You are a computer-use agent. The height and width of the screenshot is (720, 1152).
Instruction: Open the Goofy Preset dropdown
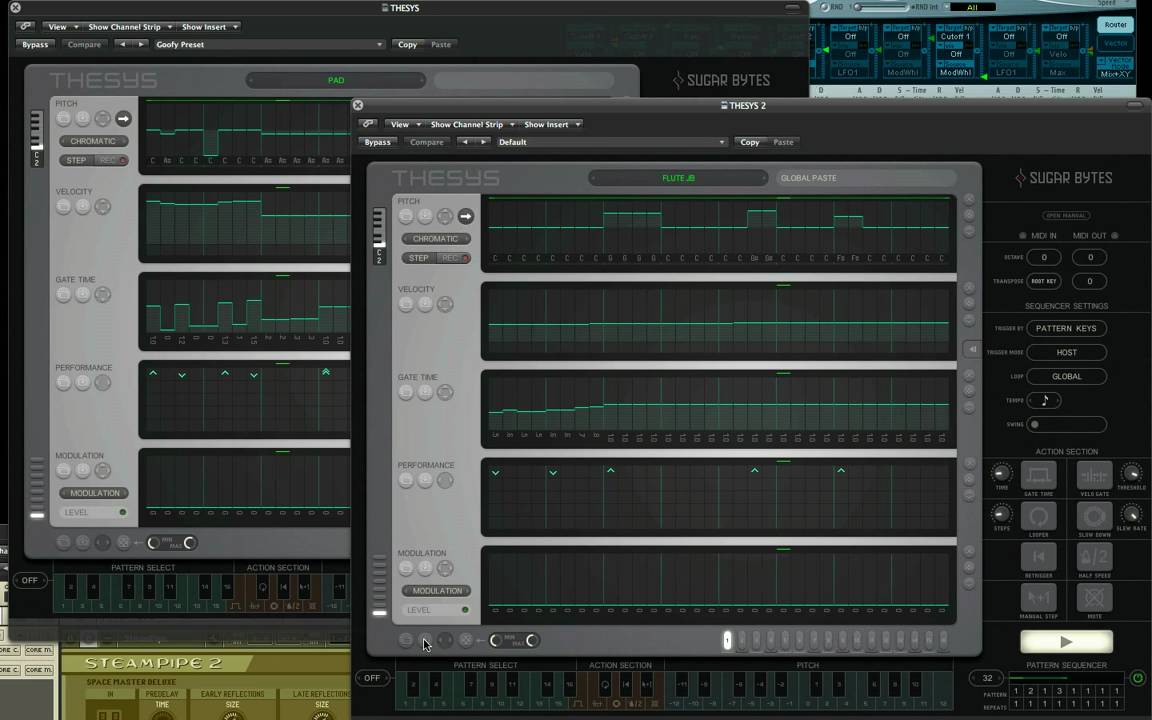click(x=269, y=45)
